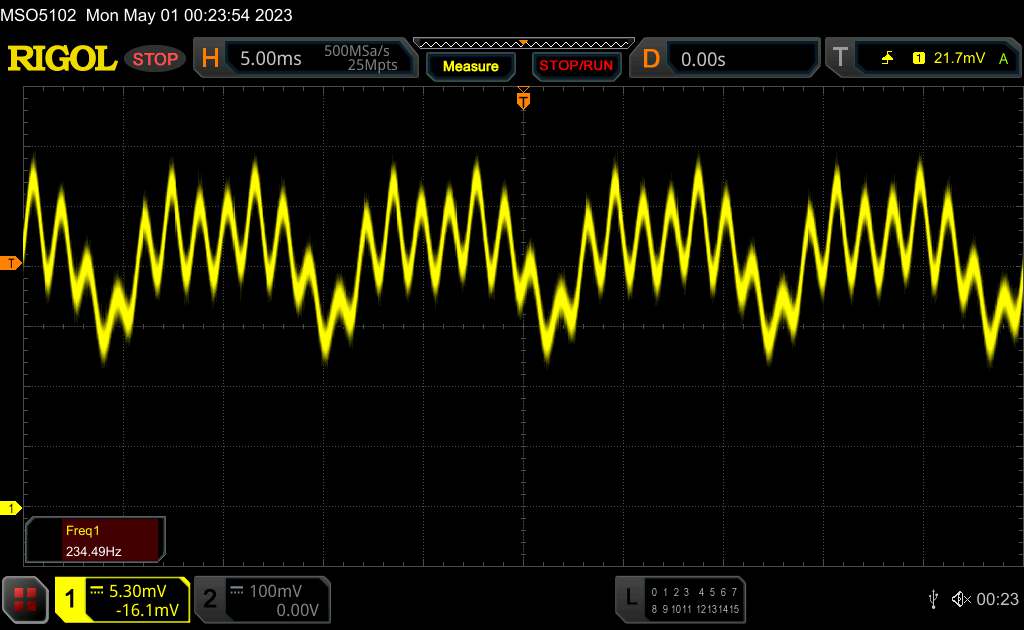Click the digital channels 0-15 label

695,601
